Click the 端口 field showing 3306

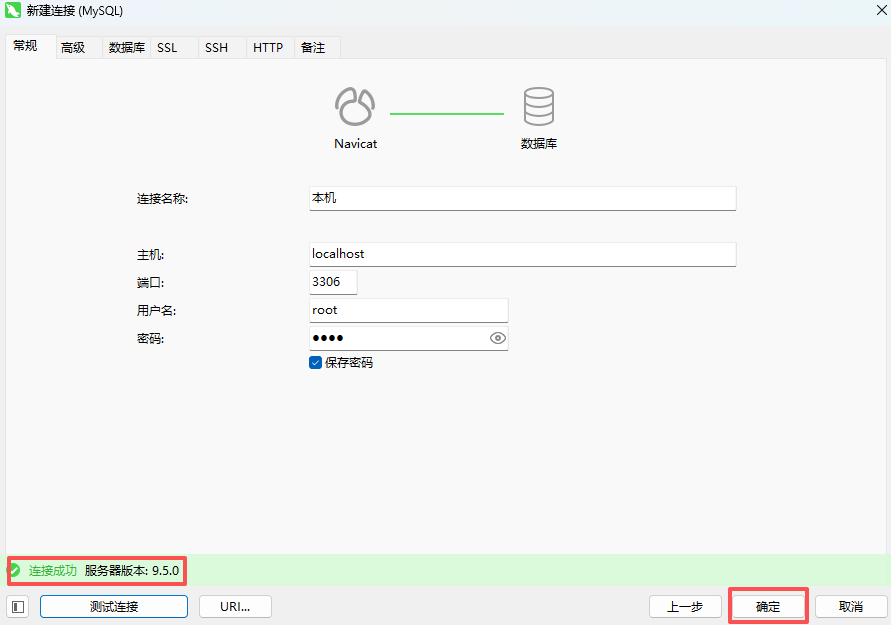click(x=333, y=282)
